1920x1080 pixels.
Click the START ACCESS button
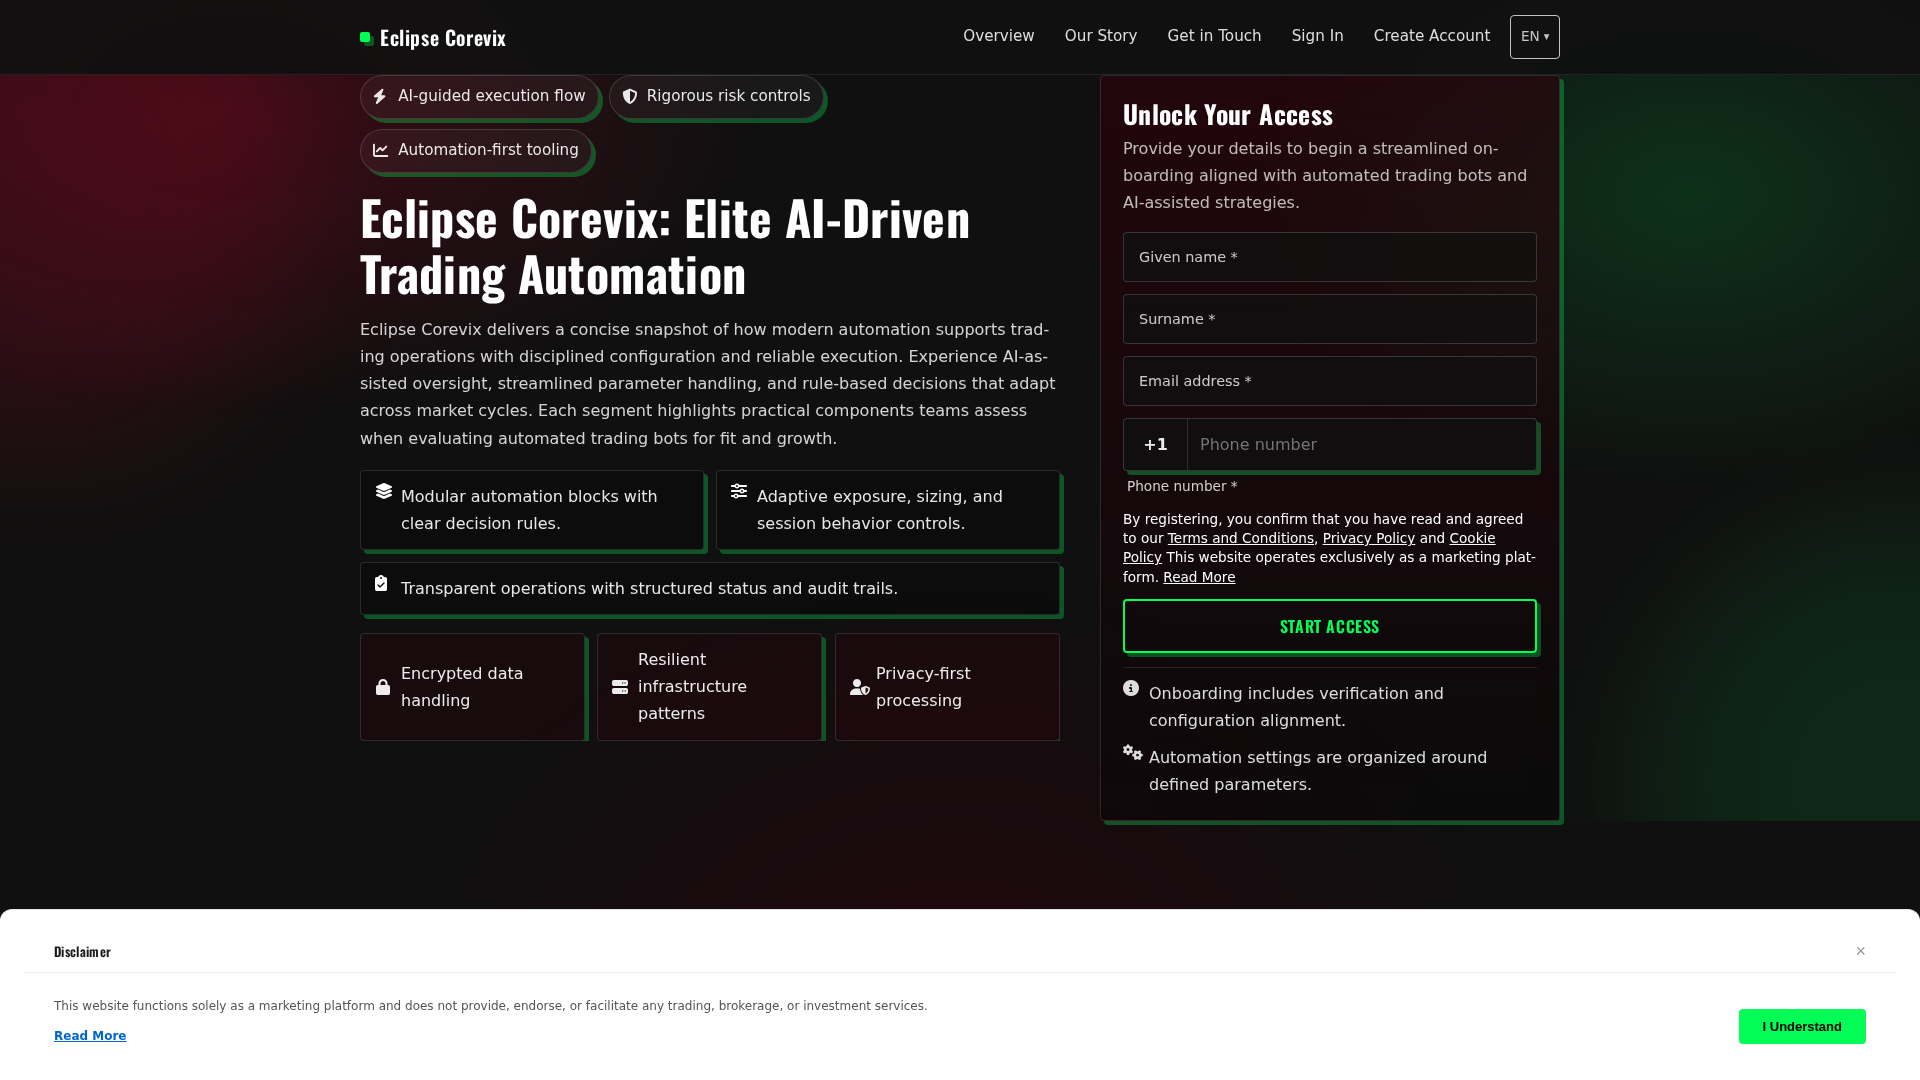[1330, 626]
